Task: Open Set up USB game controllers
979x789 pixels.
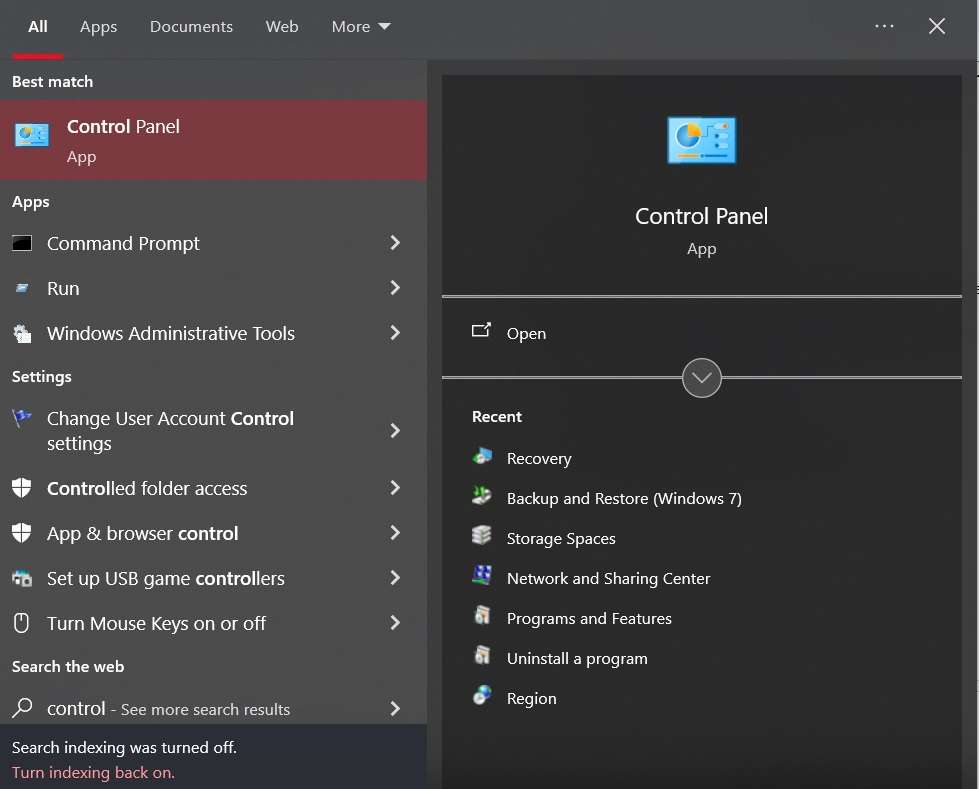Action: pyautogui.click(x=213, y=577)
